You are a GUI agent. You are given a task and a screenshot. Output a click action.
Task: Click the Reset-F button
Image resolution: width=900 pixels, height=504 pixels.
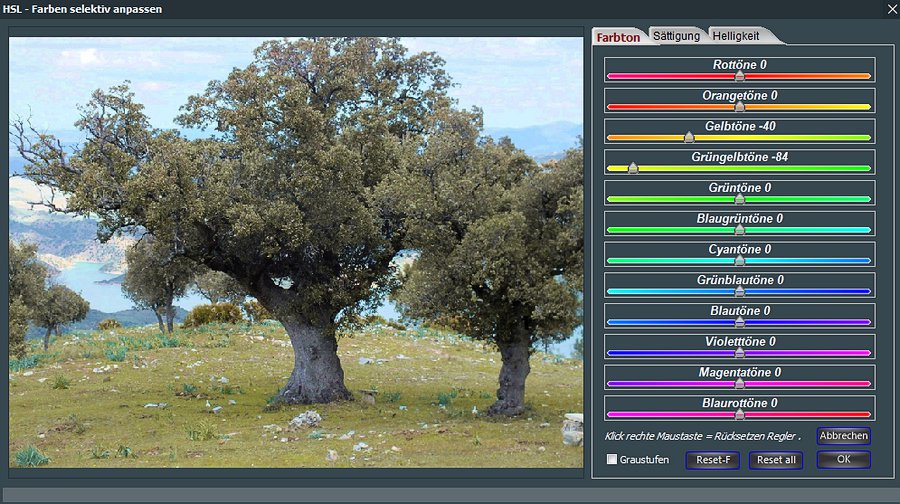tap(712, 460)
